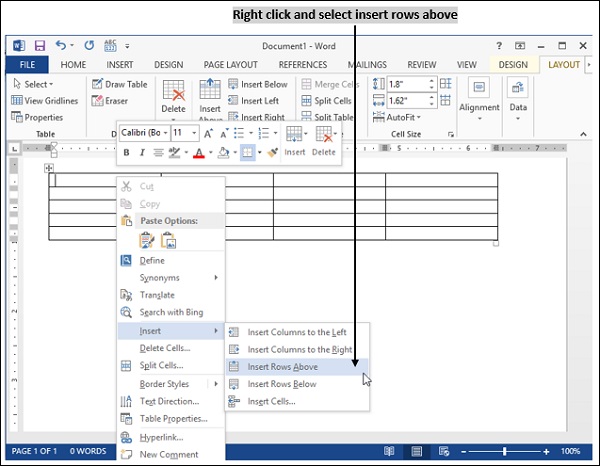Click the Undo arrow in title bar

click(x=62, y=46)
